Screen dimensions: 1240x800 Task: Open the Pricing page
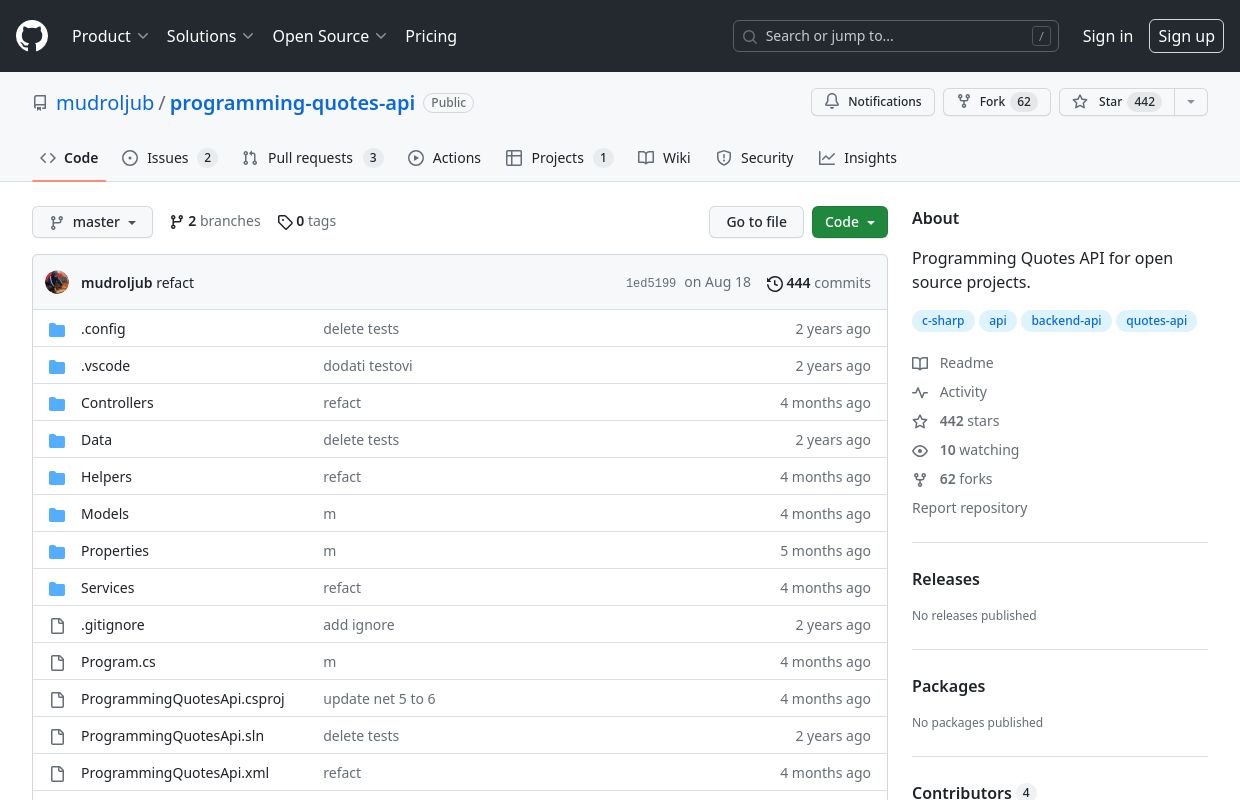coord(431,36)
